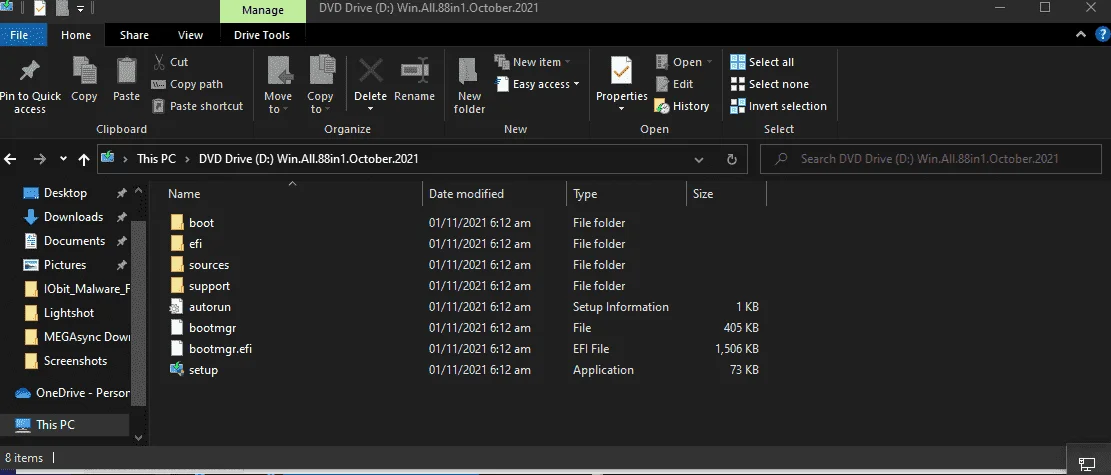Collapse the ribbon with the chevron
The height and width of the screenshot is (475, 1111).
(1081, 34)
